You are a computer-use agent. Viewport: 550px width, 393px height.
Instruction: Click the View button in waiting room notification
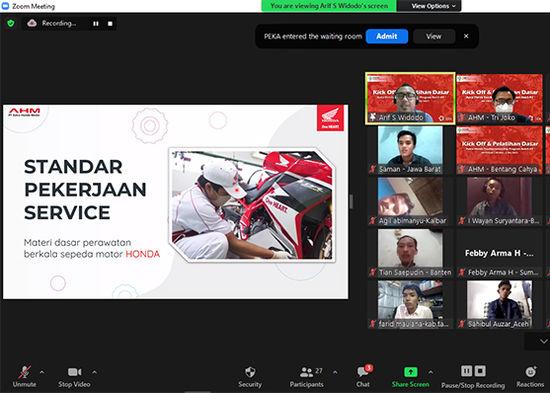coord(434,36)
